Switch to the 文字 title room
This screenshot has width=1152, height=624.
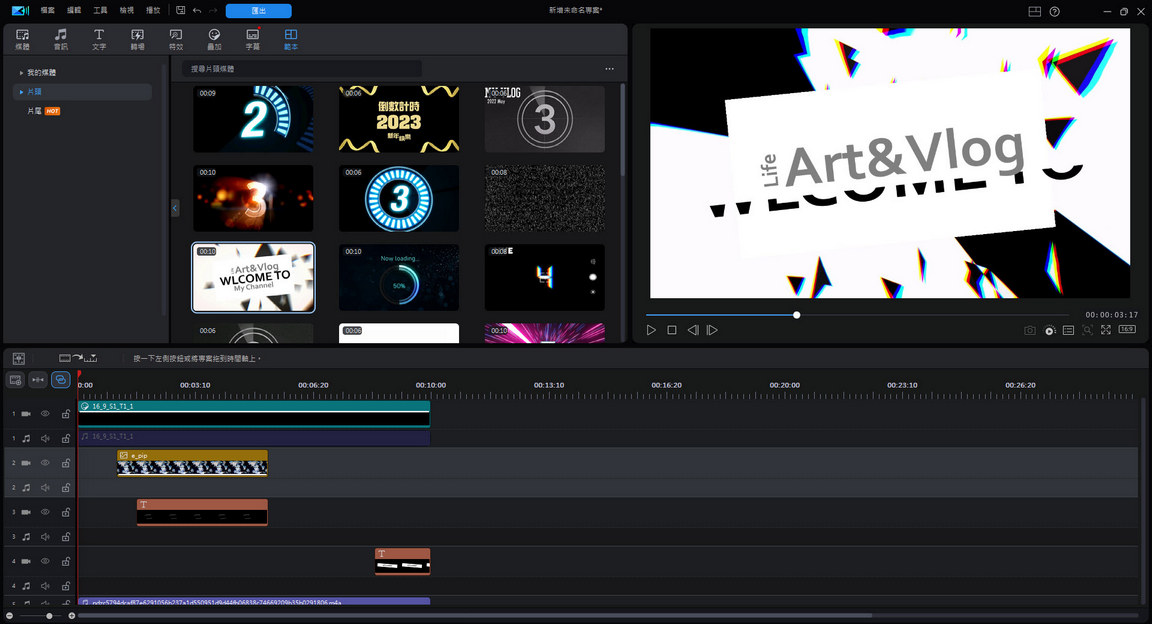click(x=99, y=39)
